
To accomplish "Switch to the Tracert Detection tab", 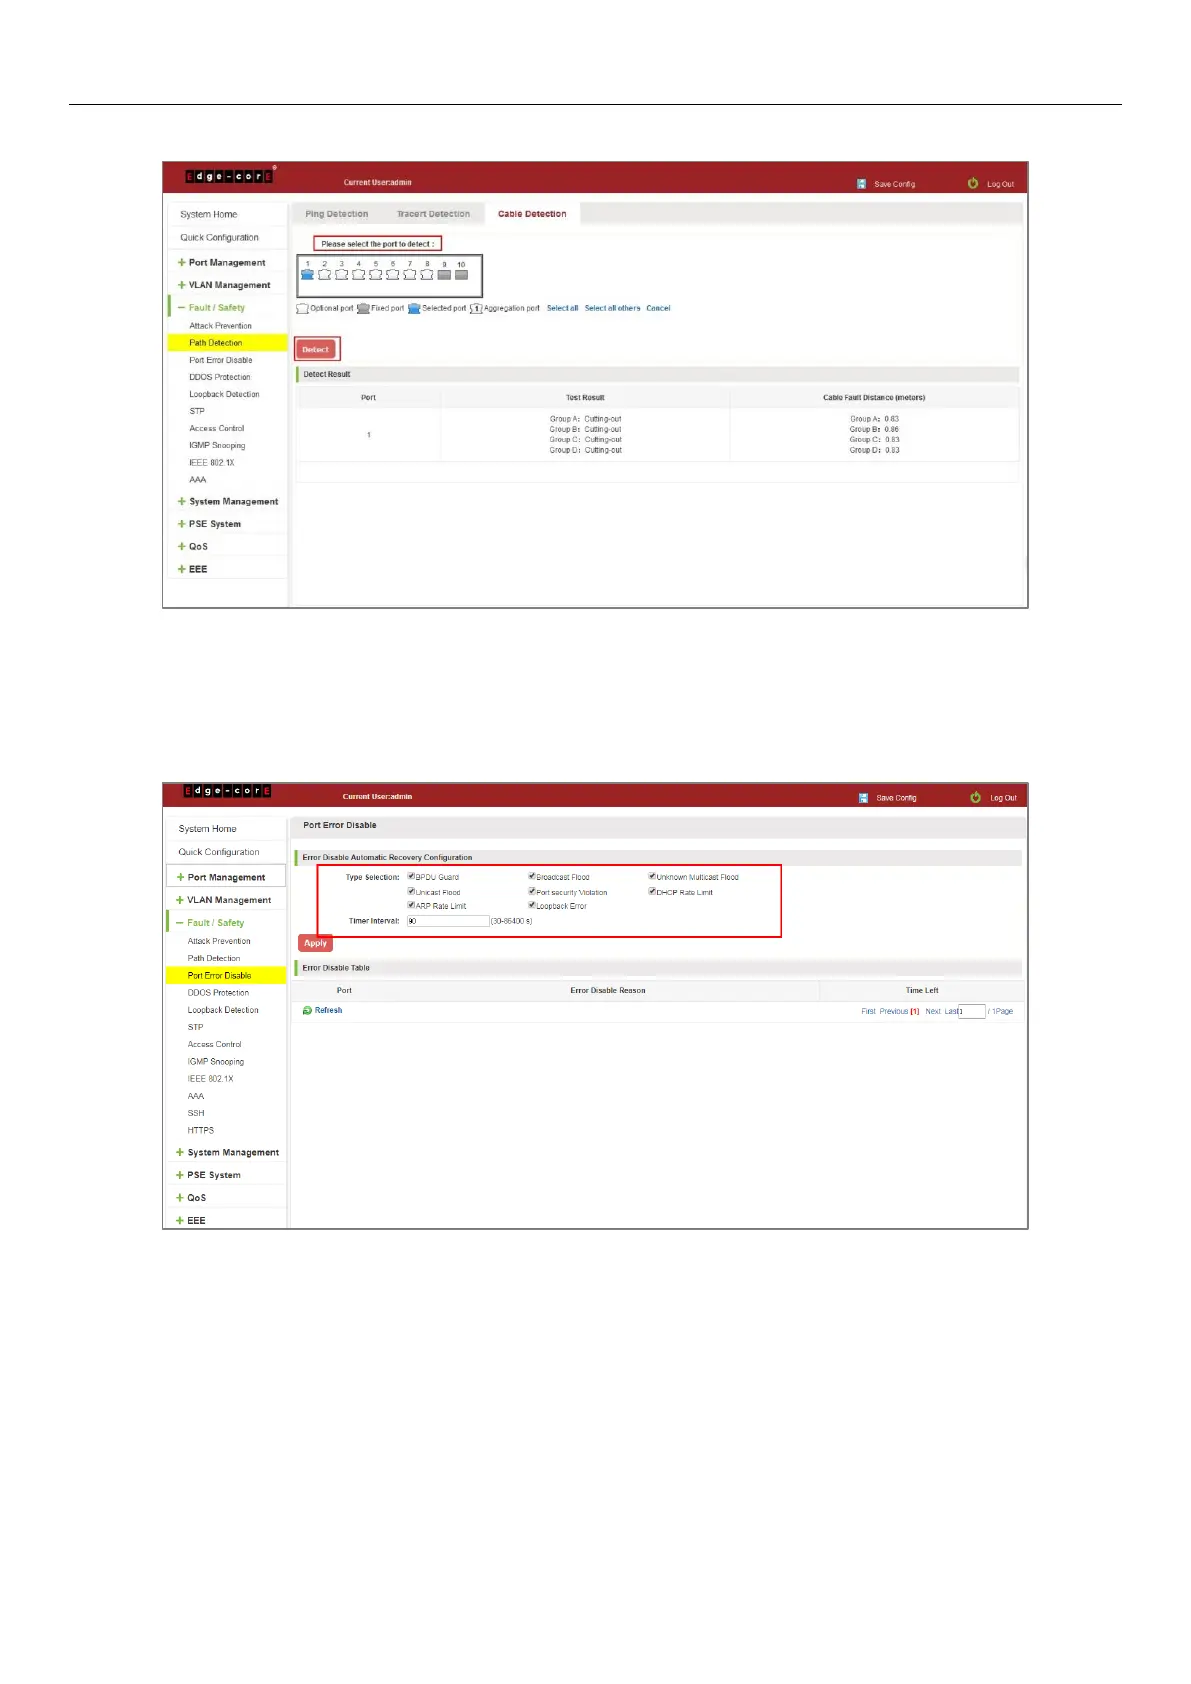I will 433,214.
